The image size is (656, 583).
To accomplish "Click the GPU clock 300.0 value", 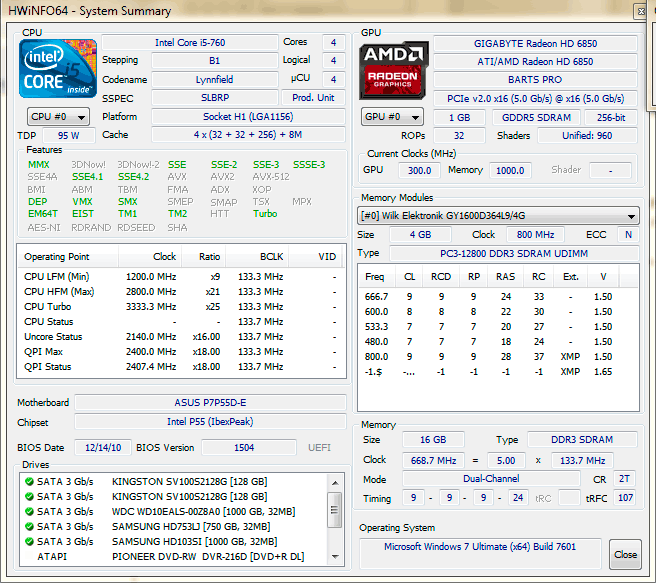I will (x=419, y=171).
